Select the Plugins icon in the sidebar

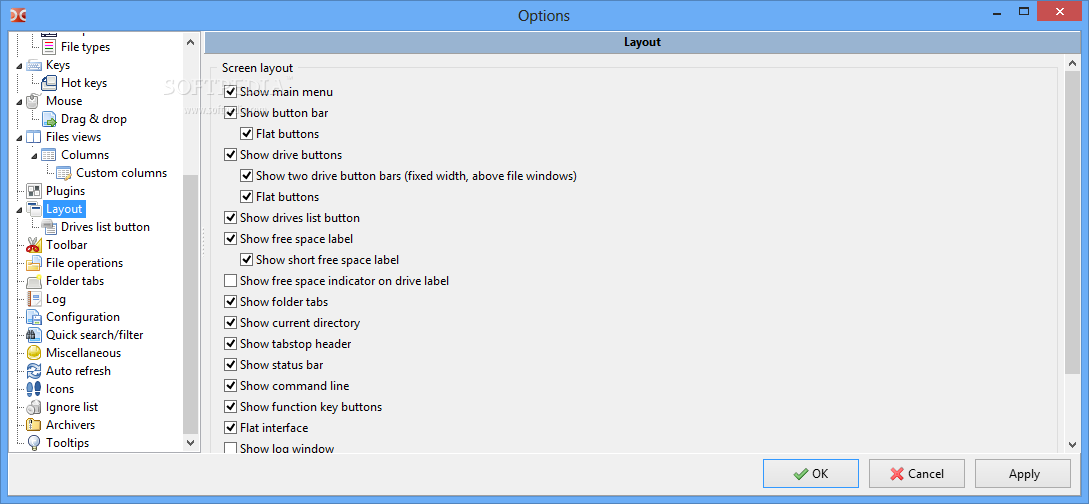pos(33,191)
